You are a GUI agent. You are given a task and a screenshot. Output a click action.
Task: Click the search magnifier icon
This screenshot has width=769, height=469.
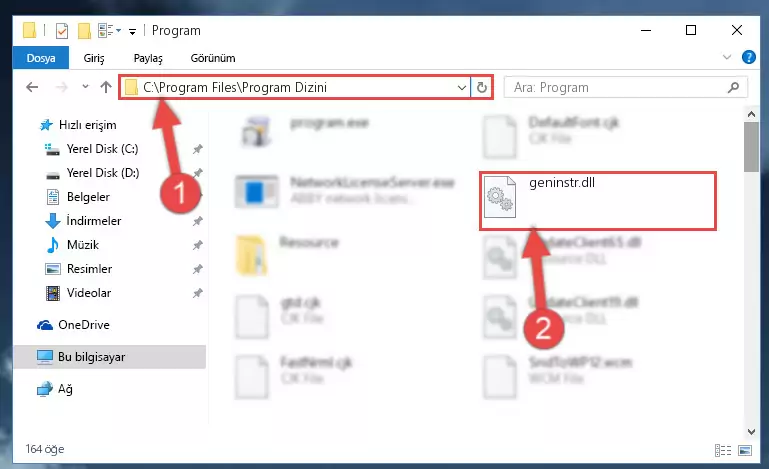pyautogui.click(x=733, y=87)
